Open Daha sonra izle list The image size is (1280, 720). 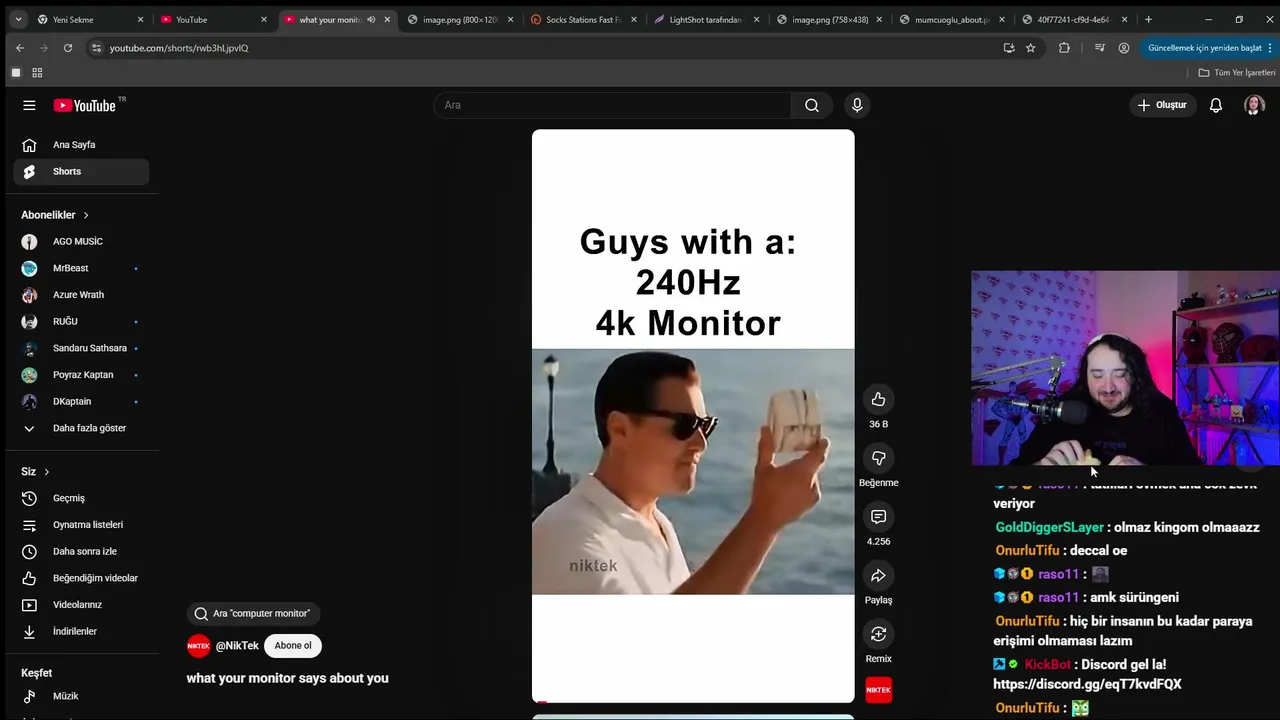(x=81, y=552)
